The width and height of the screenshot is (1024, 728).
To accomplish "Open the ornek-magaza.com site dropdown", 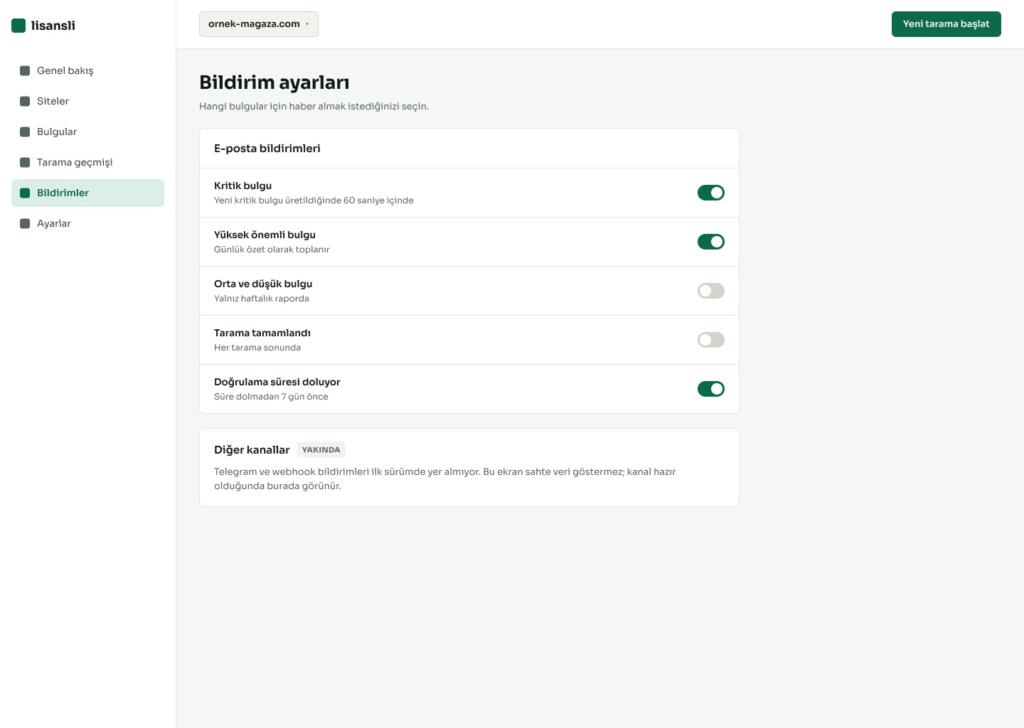I will click(x=259, y=24).
